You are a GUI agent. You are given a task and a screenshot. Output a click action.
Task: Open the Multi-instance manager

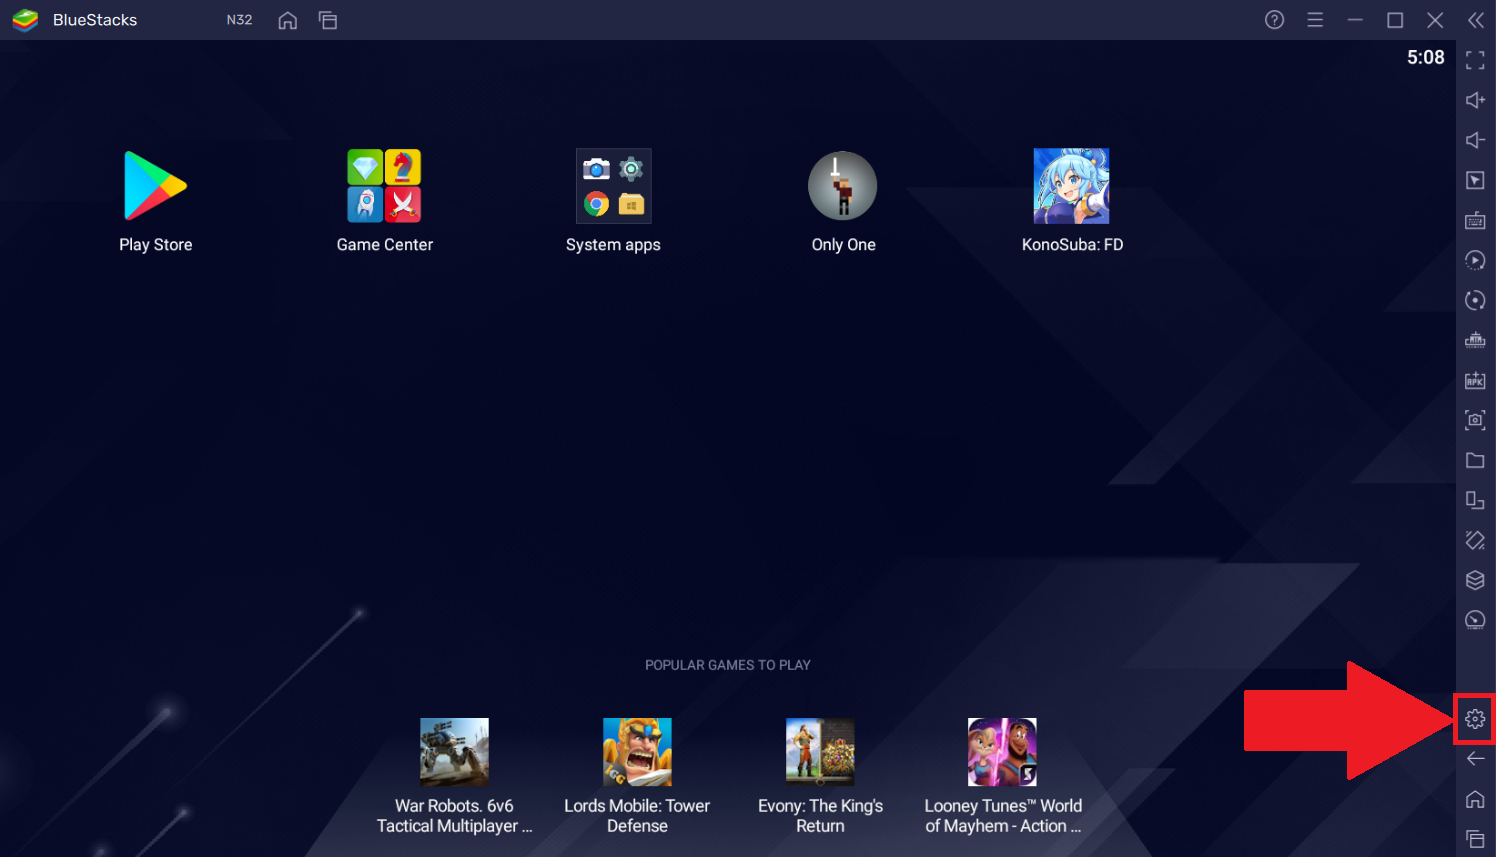click(x=1475, y=500)
